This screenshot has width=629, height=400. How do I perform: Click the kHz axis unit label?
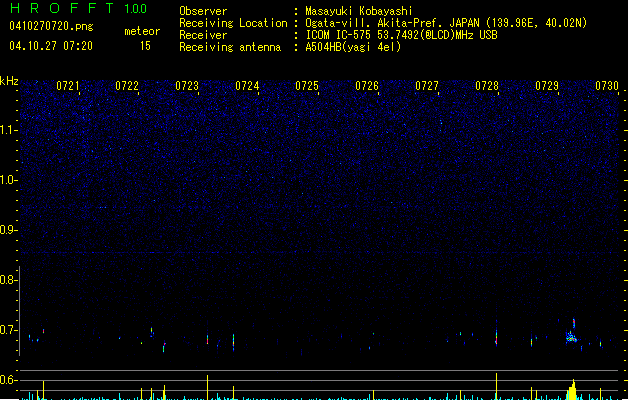[x=9, y=81]
